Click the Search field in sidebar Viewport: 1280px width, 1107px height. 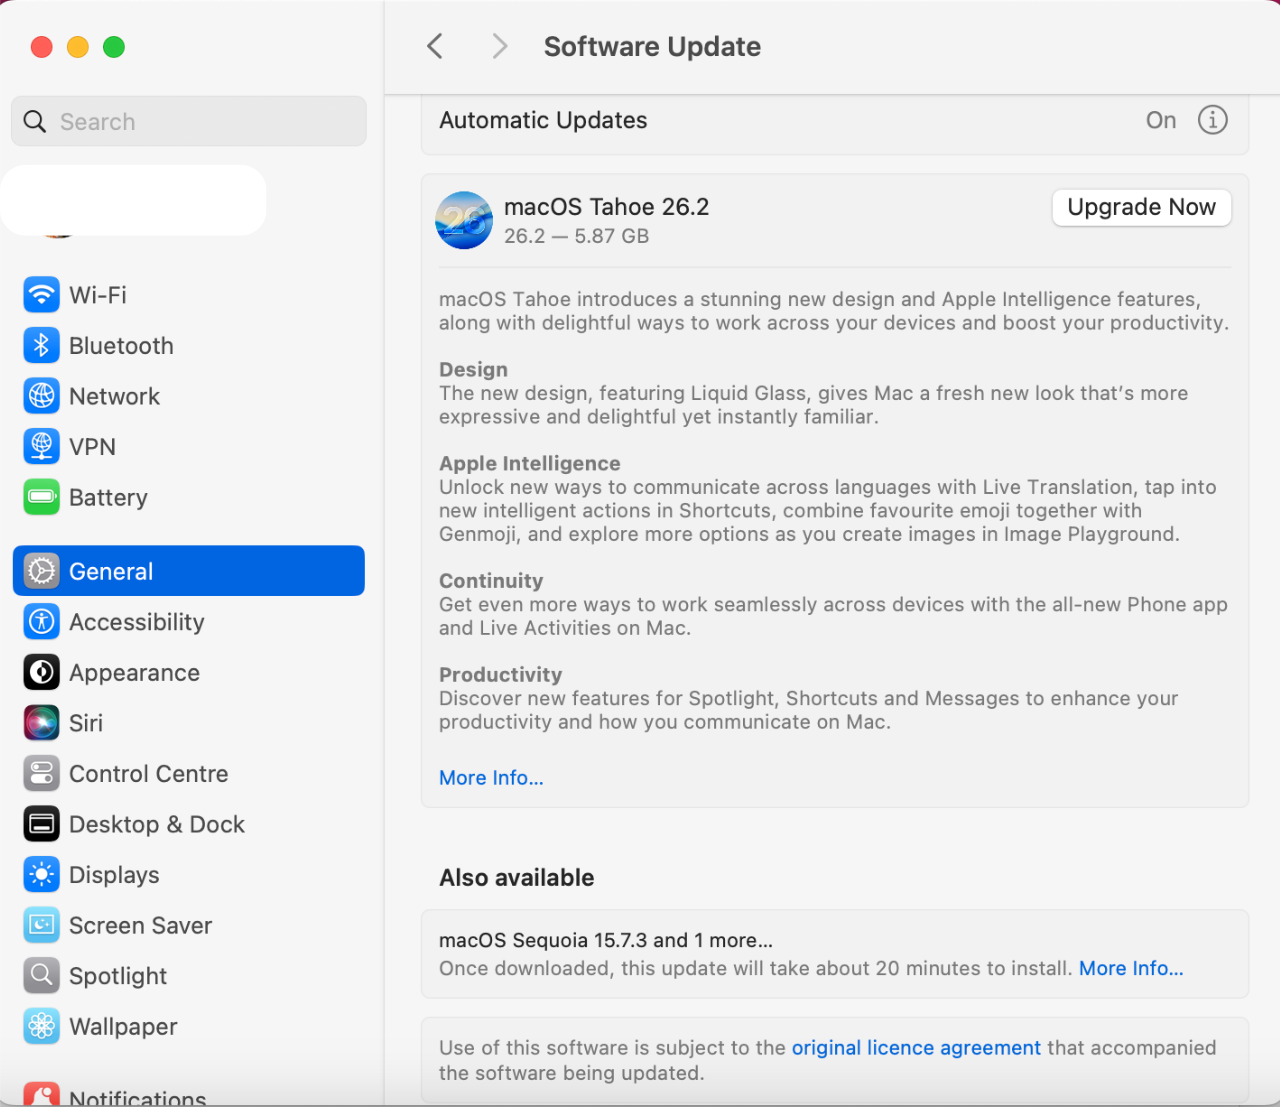tap(190, 122)
